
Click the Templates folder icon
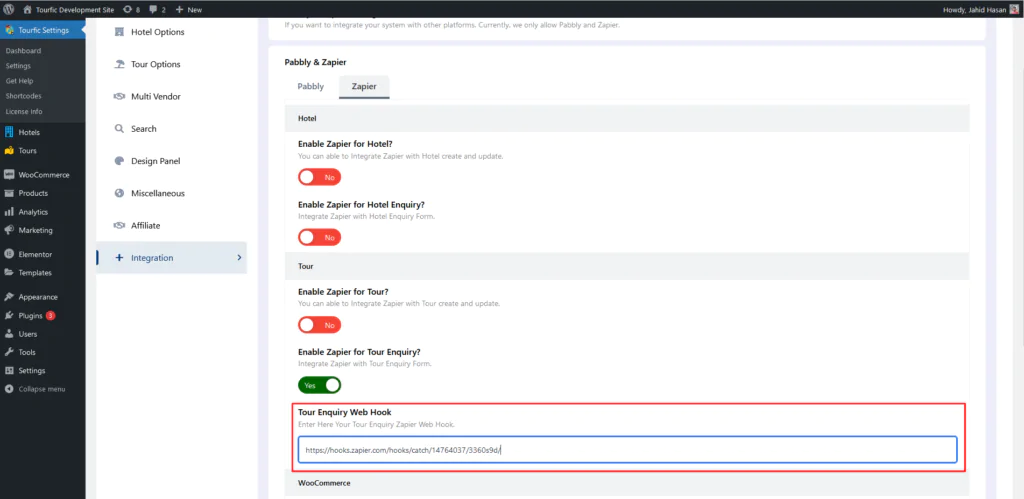coord(8,272)
